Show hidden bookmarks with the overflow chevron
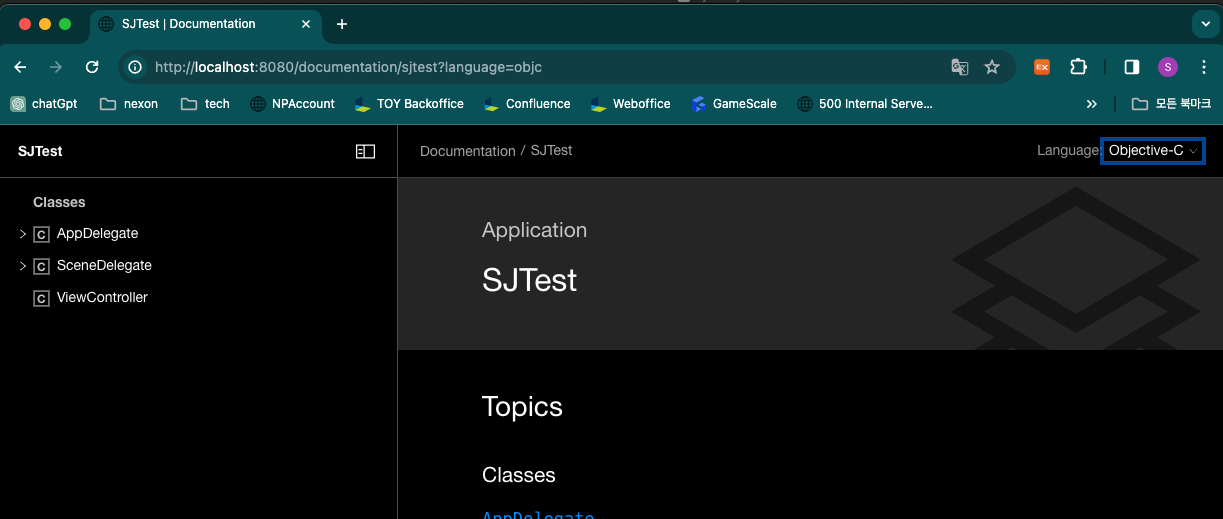1223x519 pixels. pyautogui.click(x=1091, y=104)
